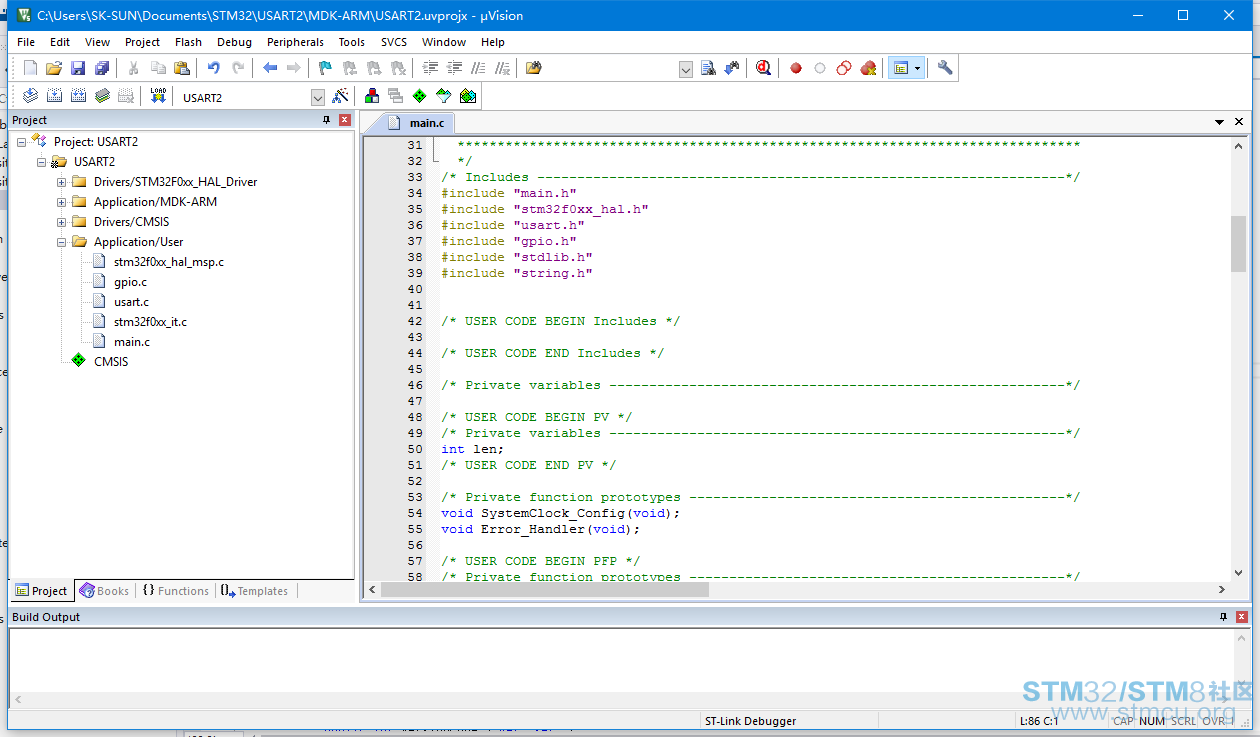Viewport: 1260px width, 737px height.
Task: Build the target files
Action: 54,96
